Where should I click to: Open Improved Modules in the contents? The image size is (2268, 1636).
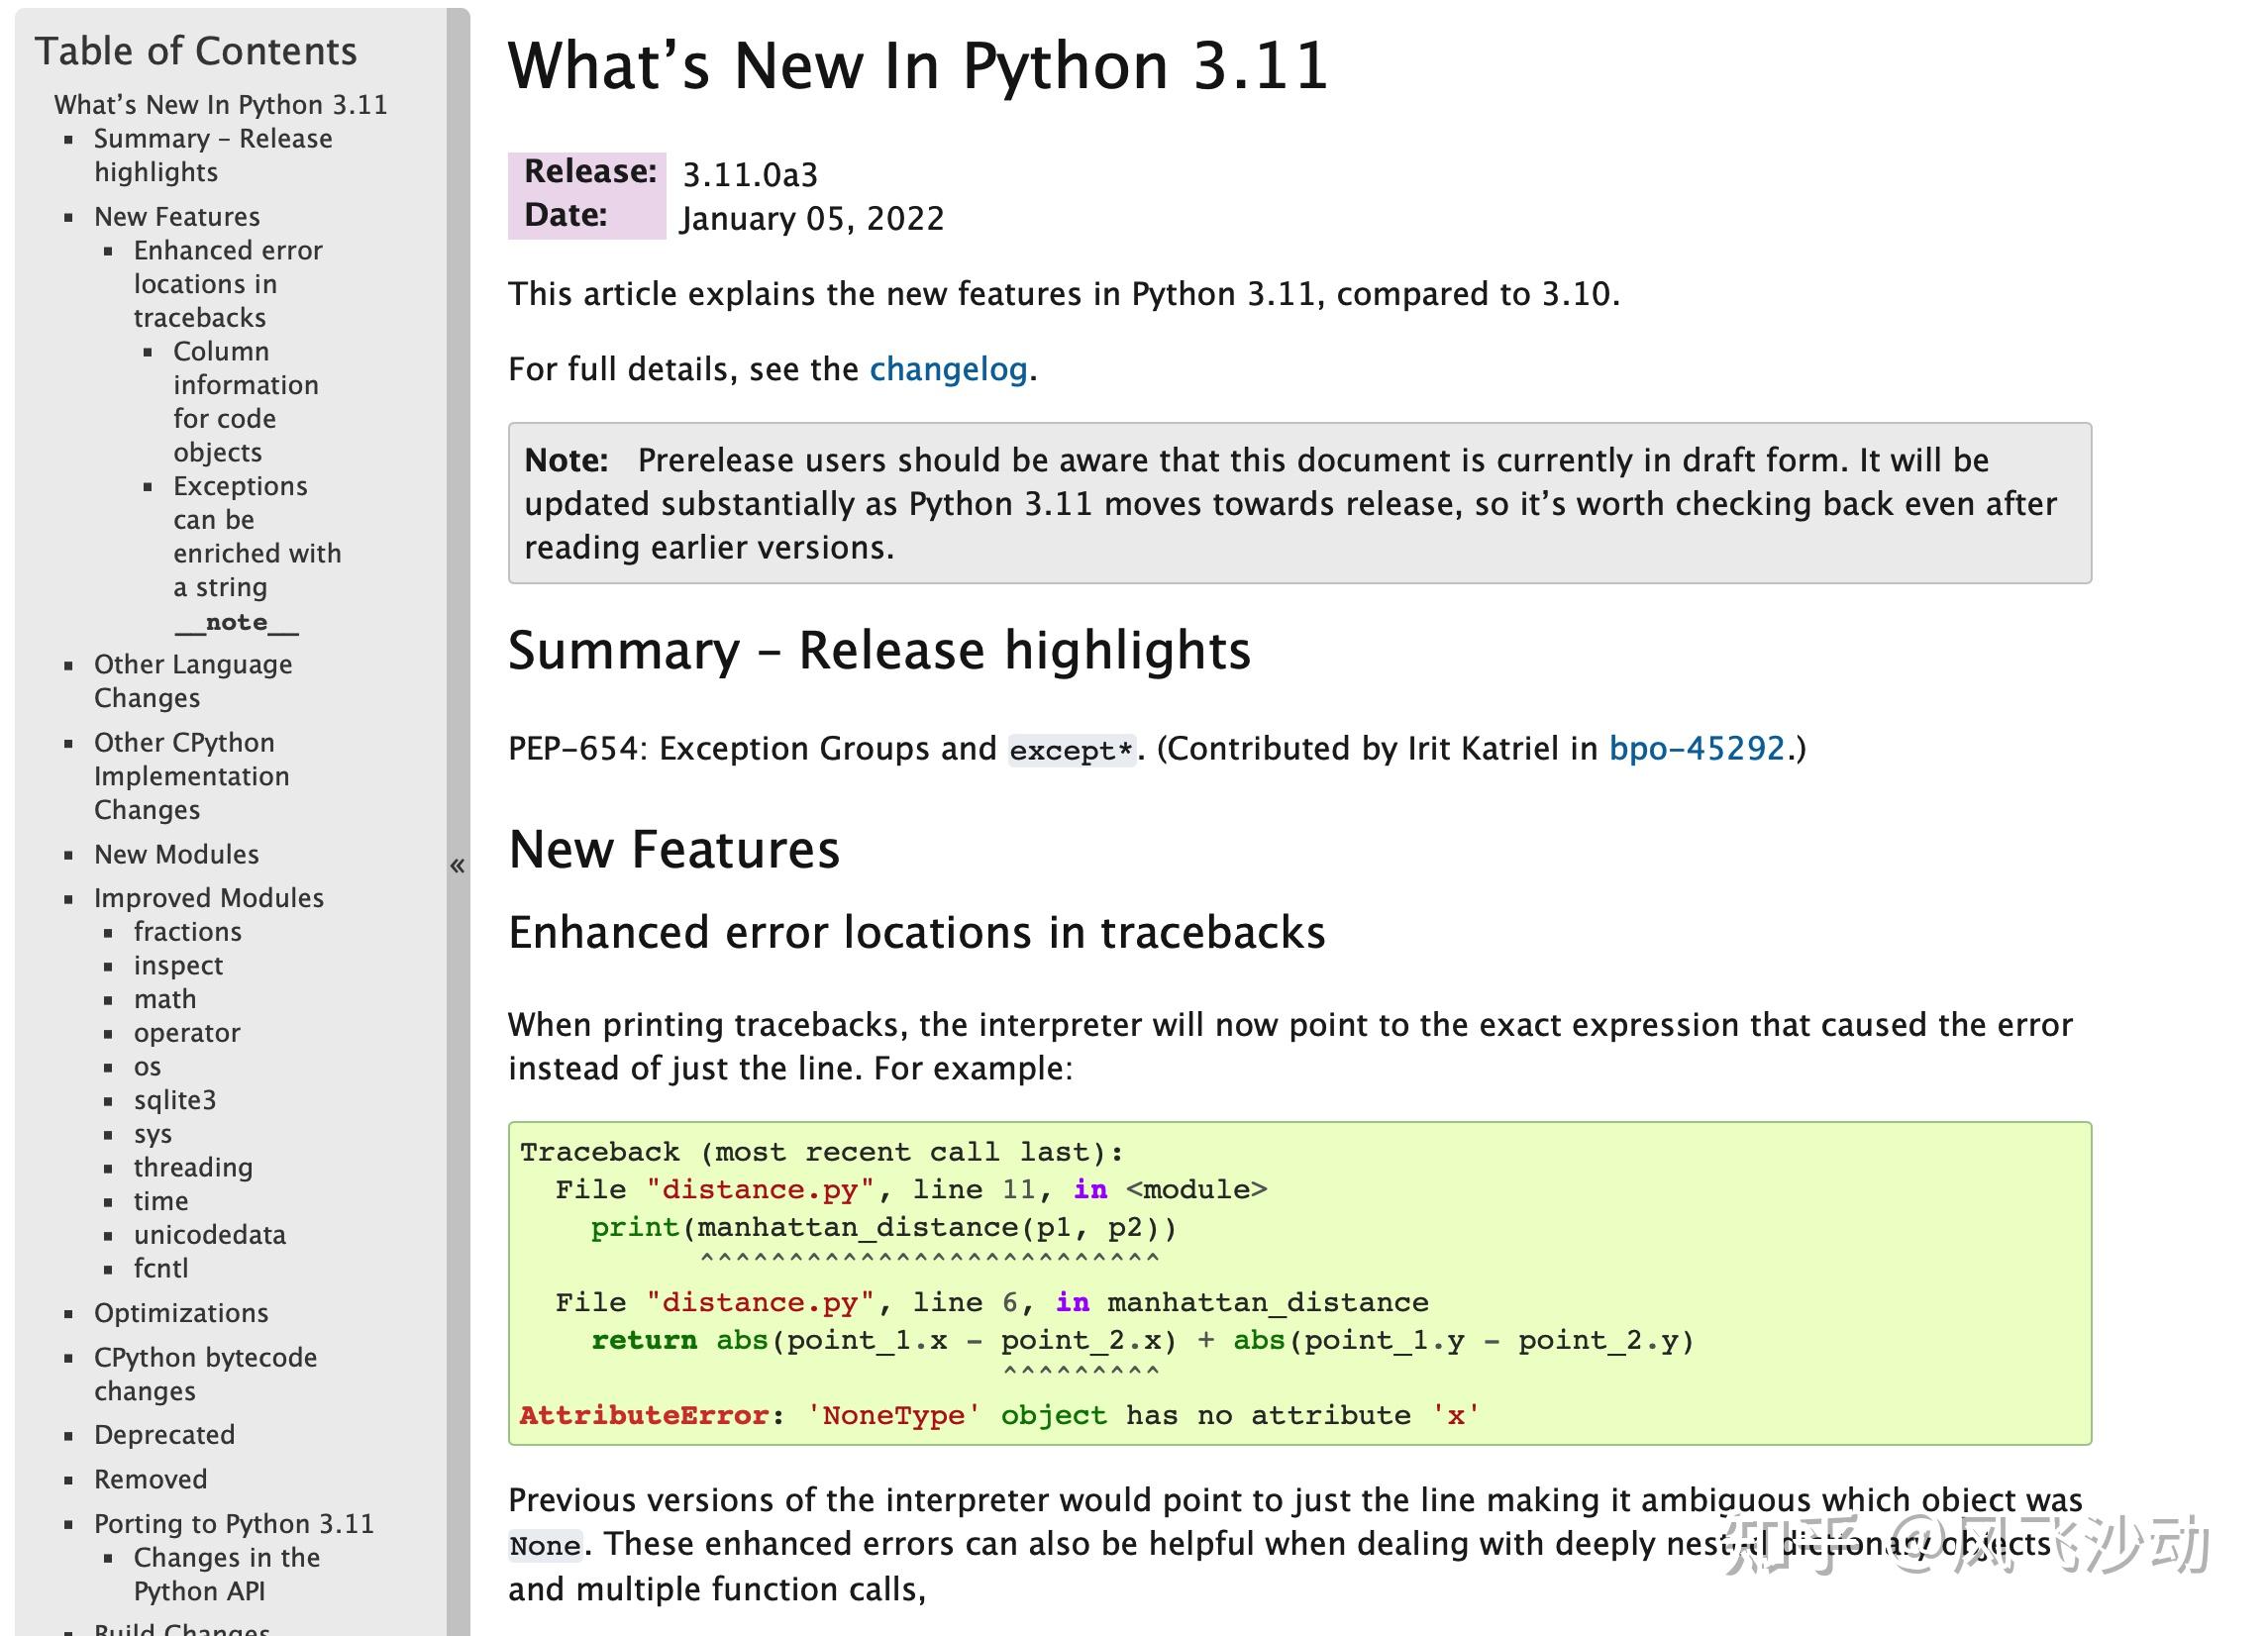[208, 898]
